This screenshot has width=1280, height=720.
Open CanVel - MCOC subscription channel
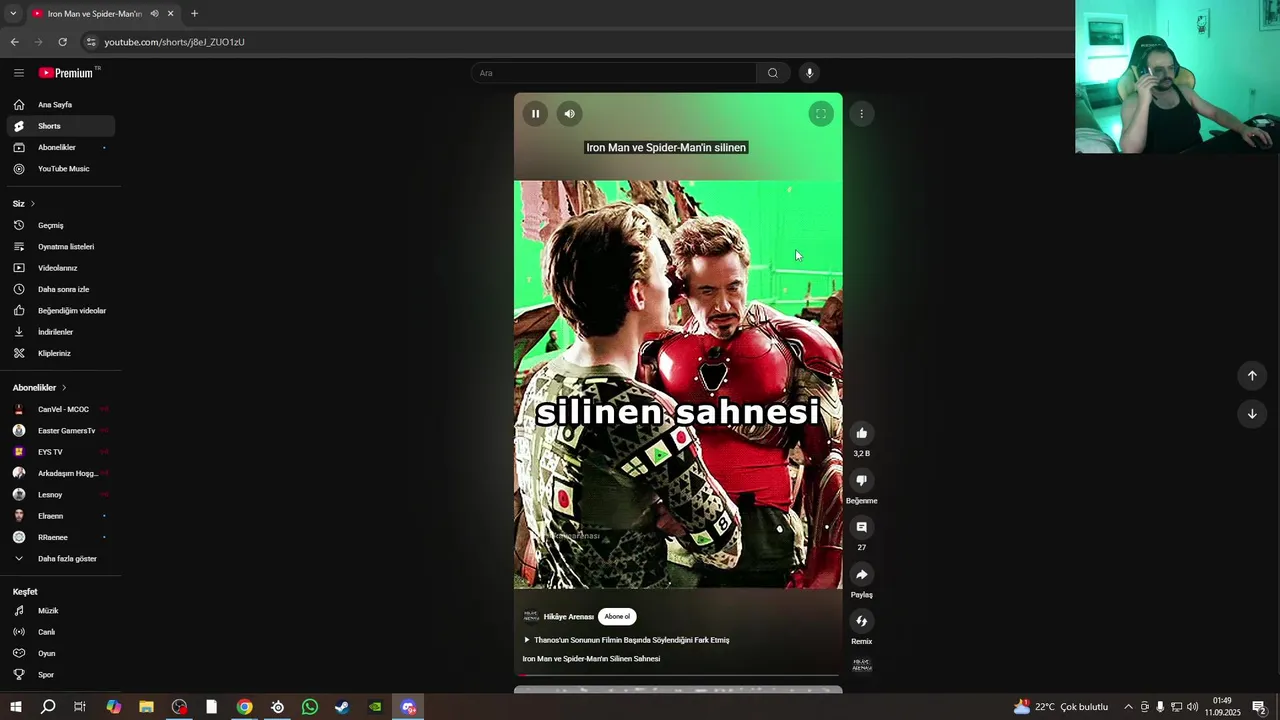click(60, 410)
